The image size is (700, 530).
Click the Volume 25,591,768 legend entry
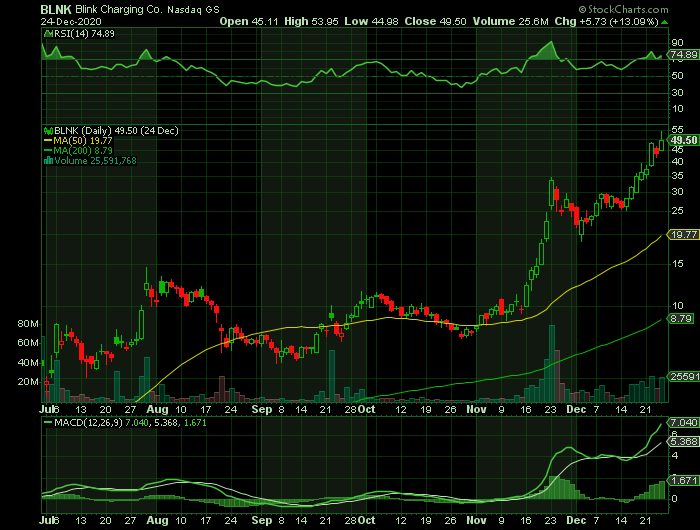point(95,161)
